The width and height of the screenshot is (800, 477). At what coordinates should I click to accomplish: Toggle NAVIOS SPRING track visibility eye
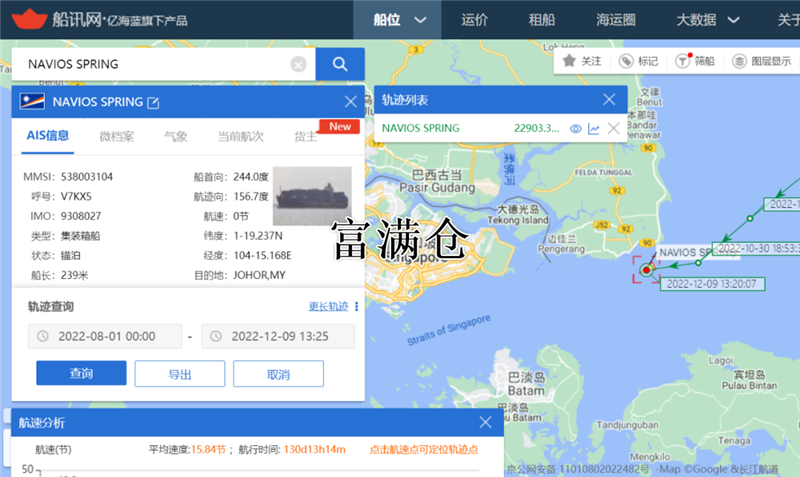(x=576, y=129)
